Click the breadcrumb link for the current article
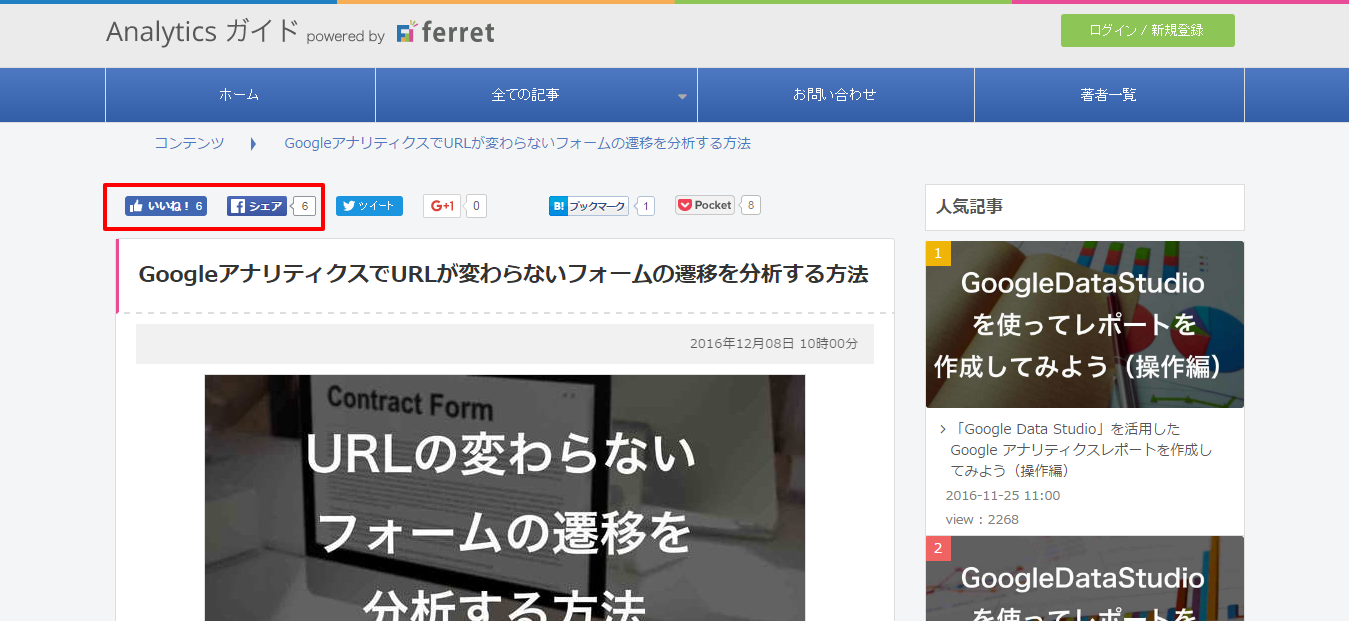The image size is (1349, 621). click(518, 143)
